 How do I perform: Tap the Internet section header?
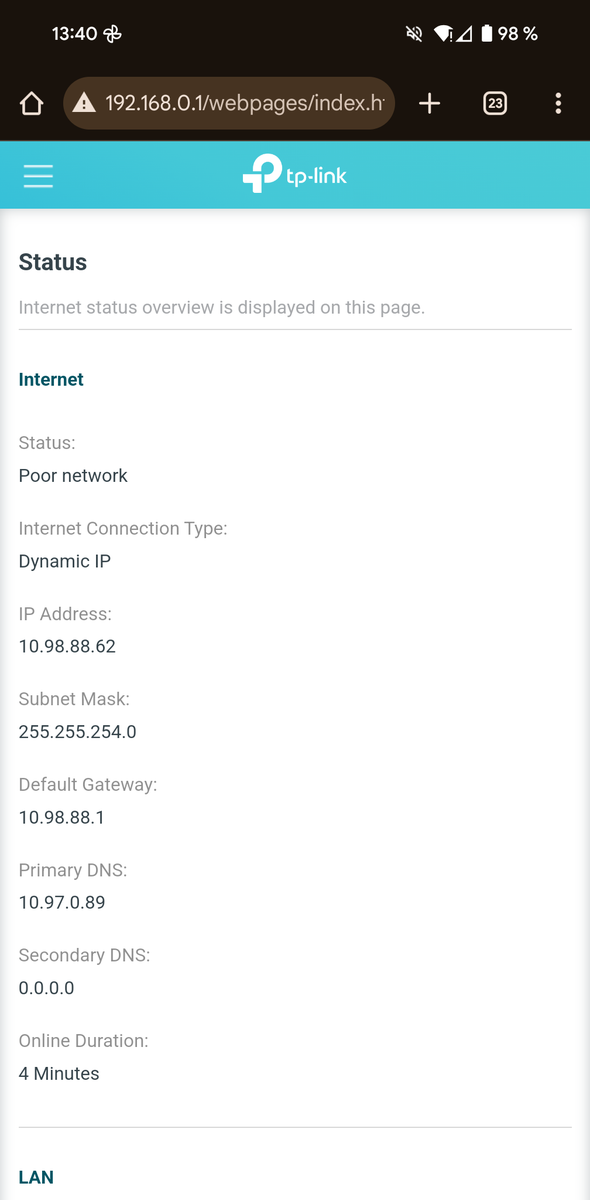click(51, 379)
